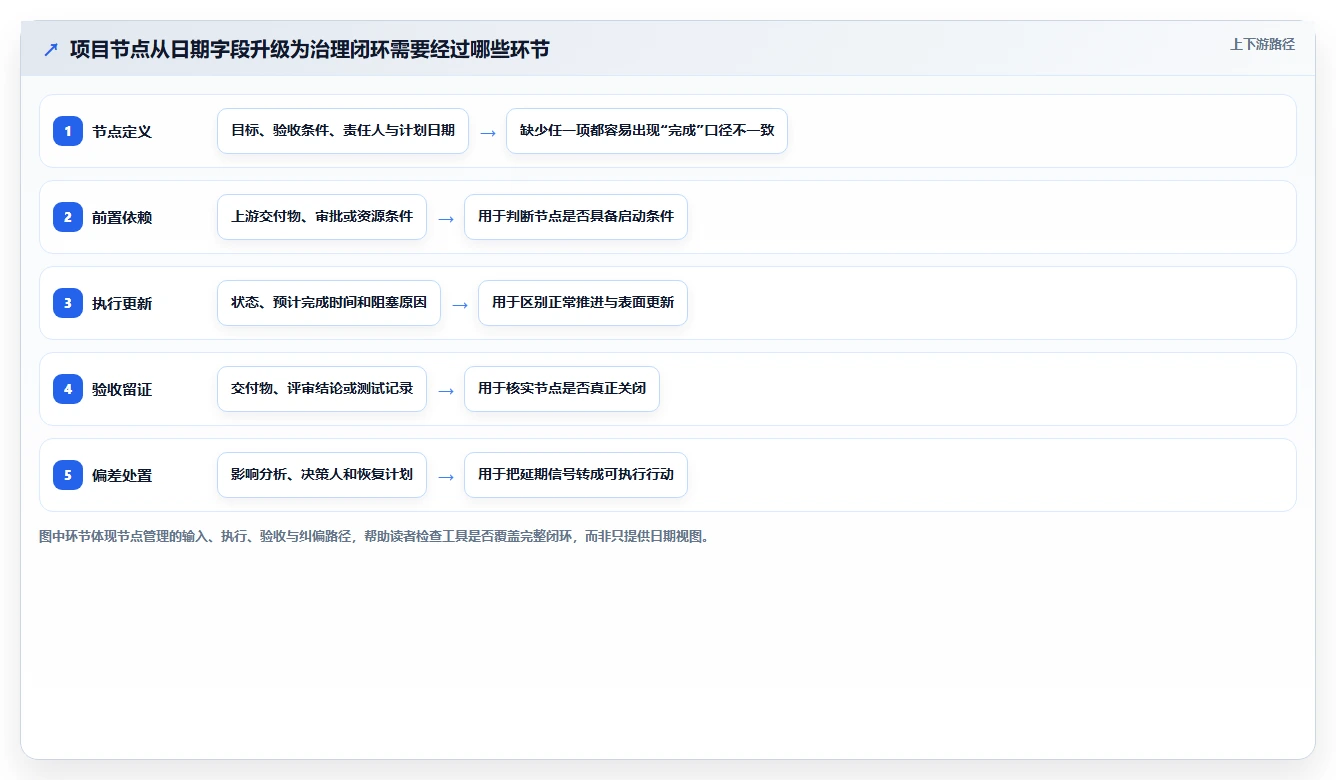1336x780 pixels.
Task: Click the 目标、验收条件、责任人与计划日期 box
Action: point(343,131)
